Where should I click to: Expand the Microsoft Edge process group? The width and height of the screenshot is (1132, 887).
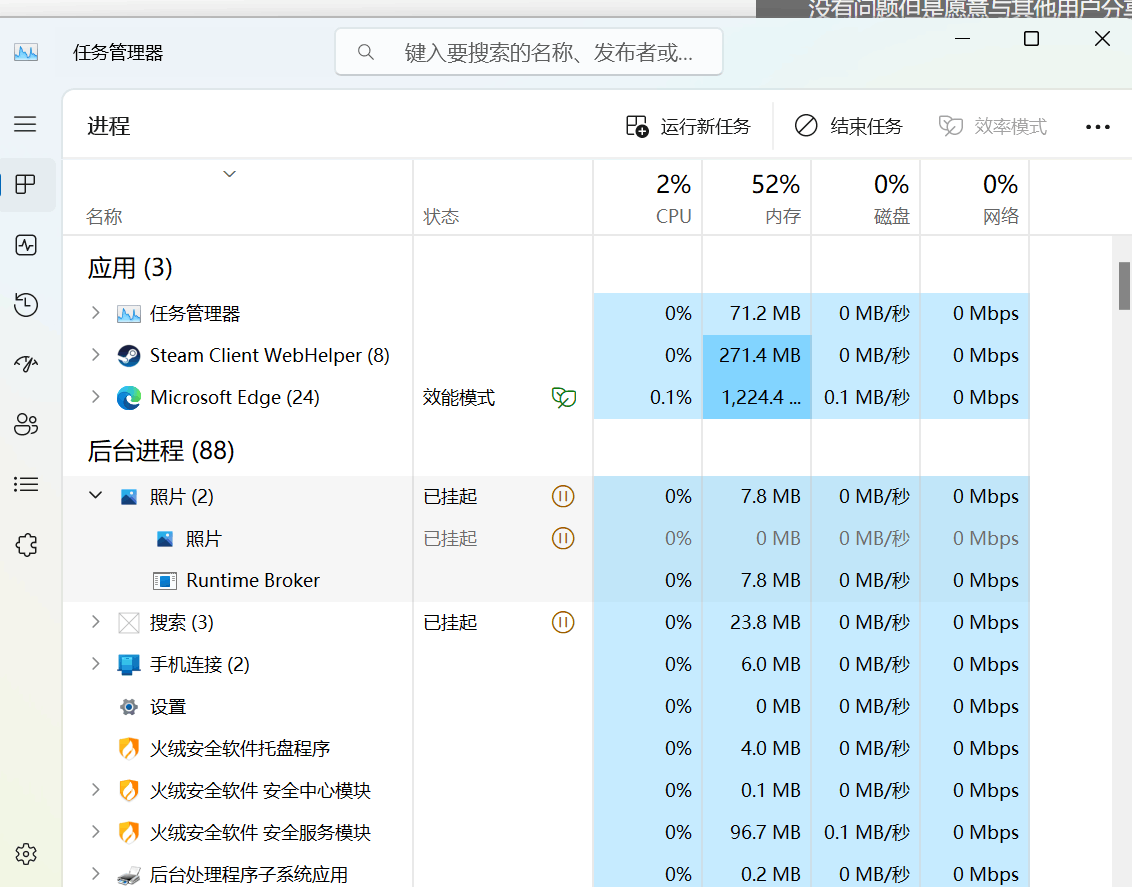(x=95, y=397)
